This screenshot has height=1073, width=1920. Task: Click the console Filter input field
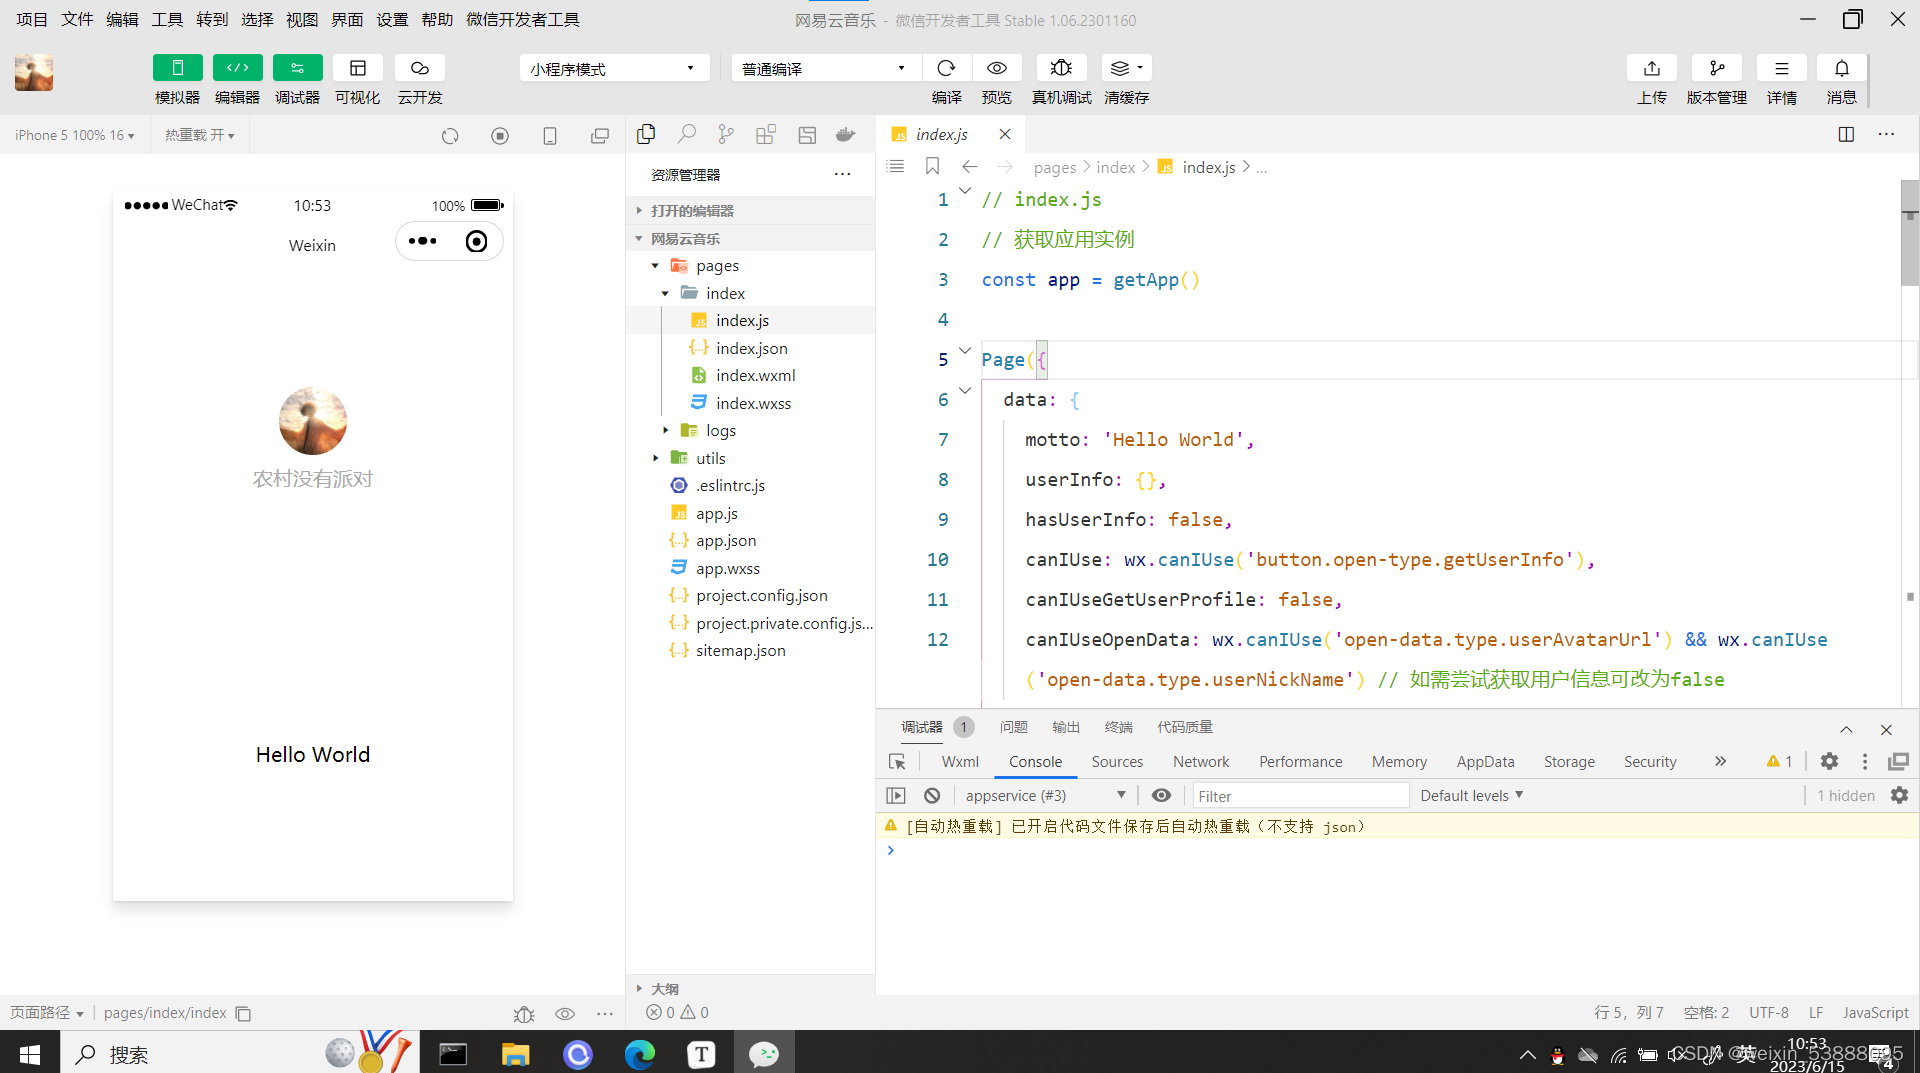pos(1300,796)
